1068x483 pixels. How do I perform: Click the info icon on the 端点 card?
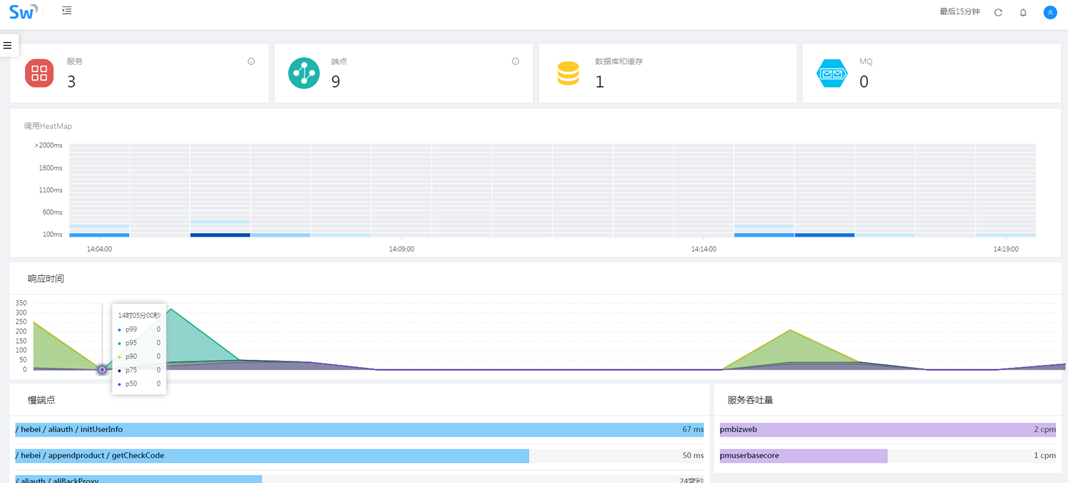516,62
